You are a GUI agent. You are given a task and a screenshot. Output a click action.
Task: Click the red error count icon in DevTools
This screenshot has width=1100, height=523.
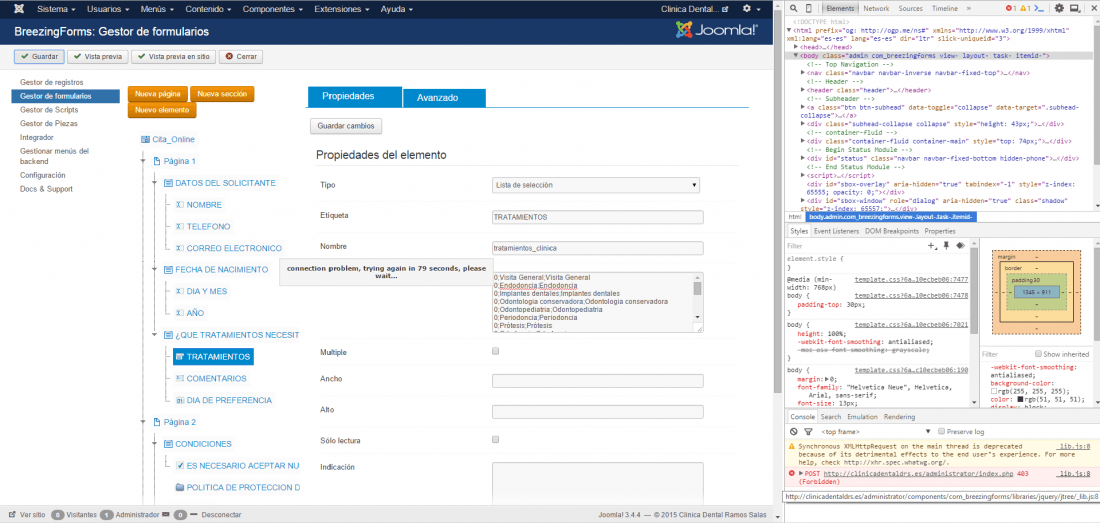(1010, 8)
